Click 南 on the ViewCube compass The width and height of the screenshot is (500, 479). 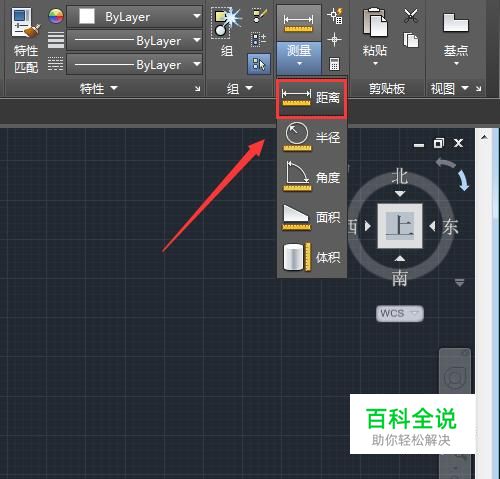(x=400, y=278)
